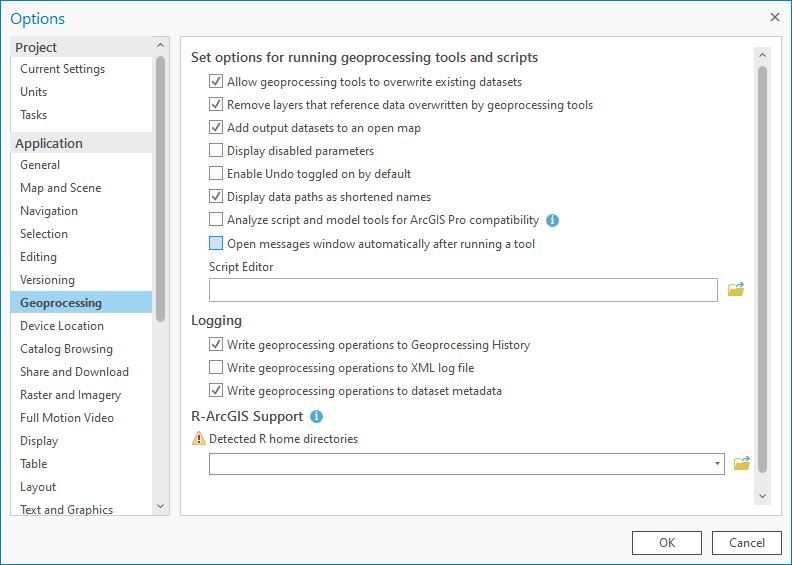Click info icon beside ArcGIS Pro compatibility
Viewport: 792px width, 565px height.
pyautogui.click(x=552, y=220)
